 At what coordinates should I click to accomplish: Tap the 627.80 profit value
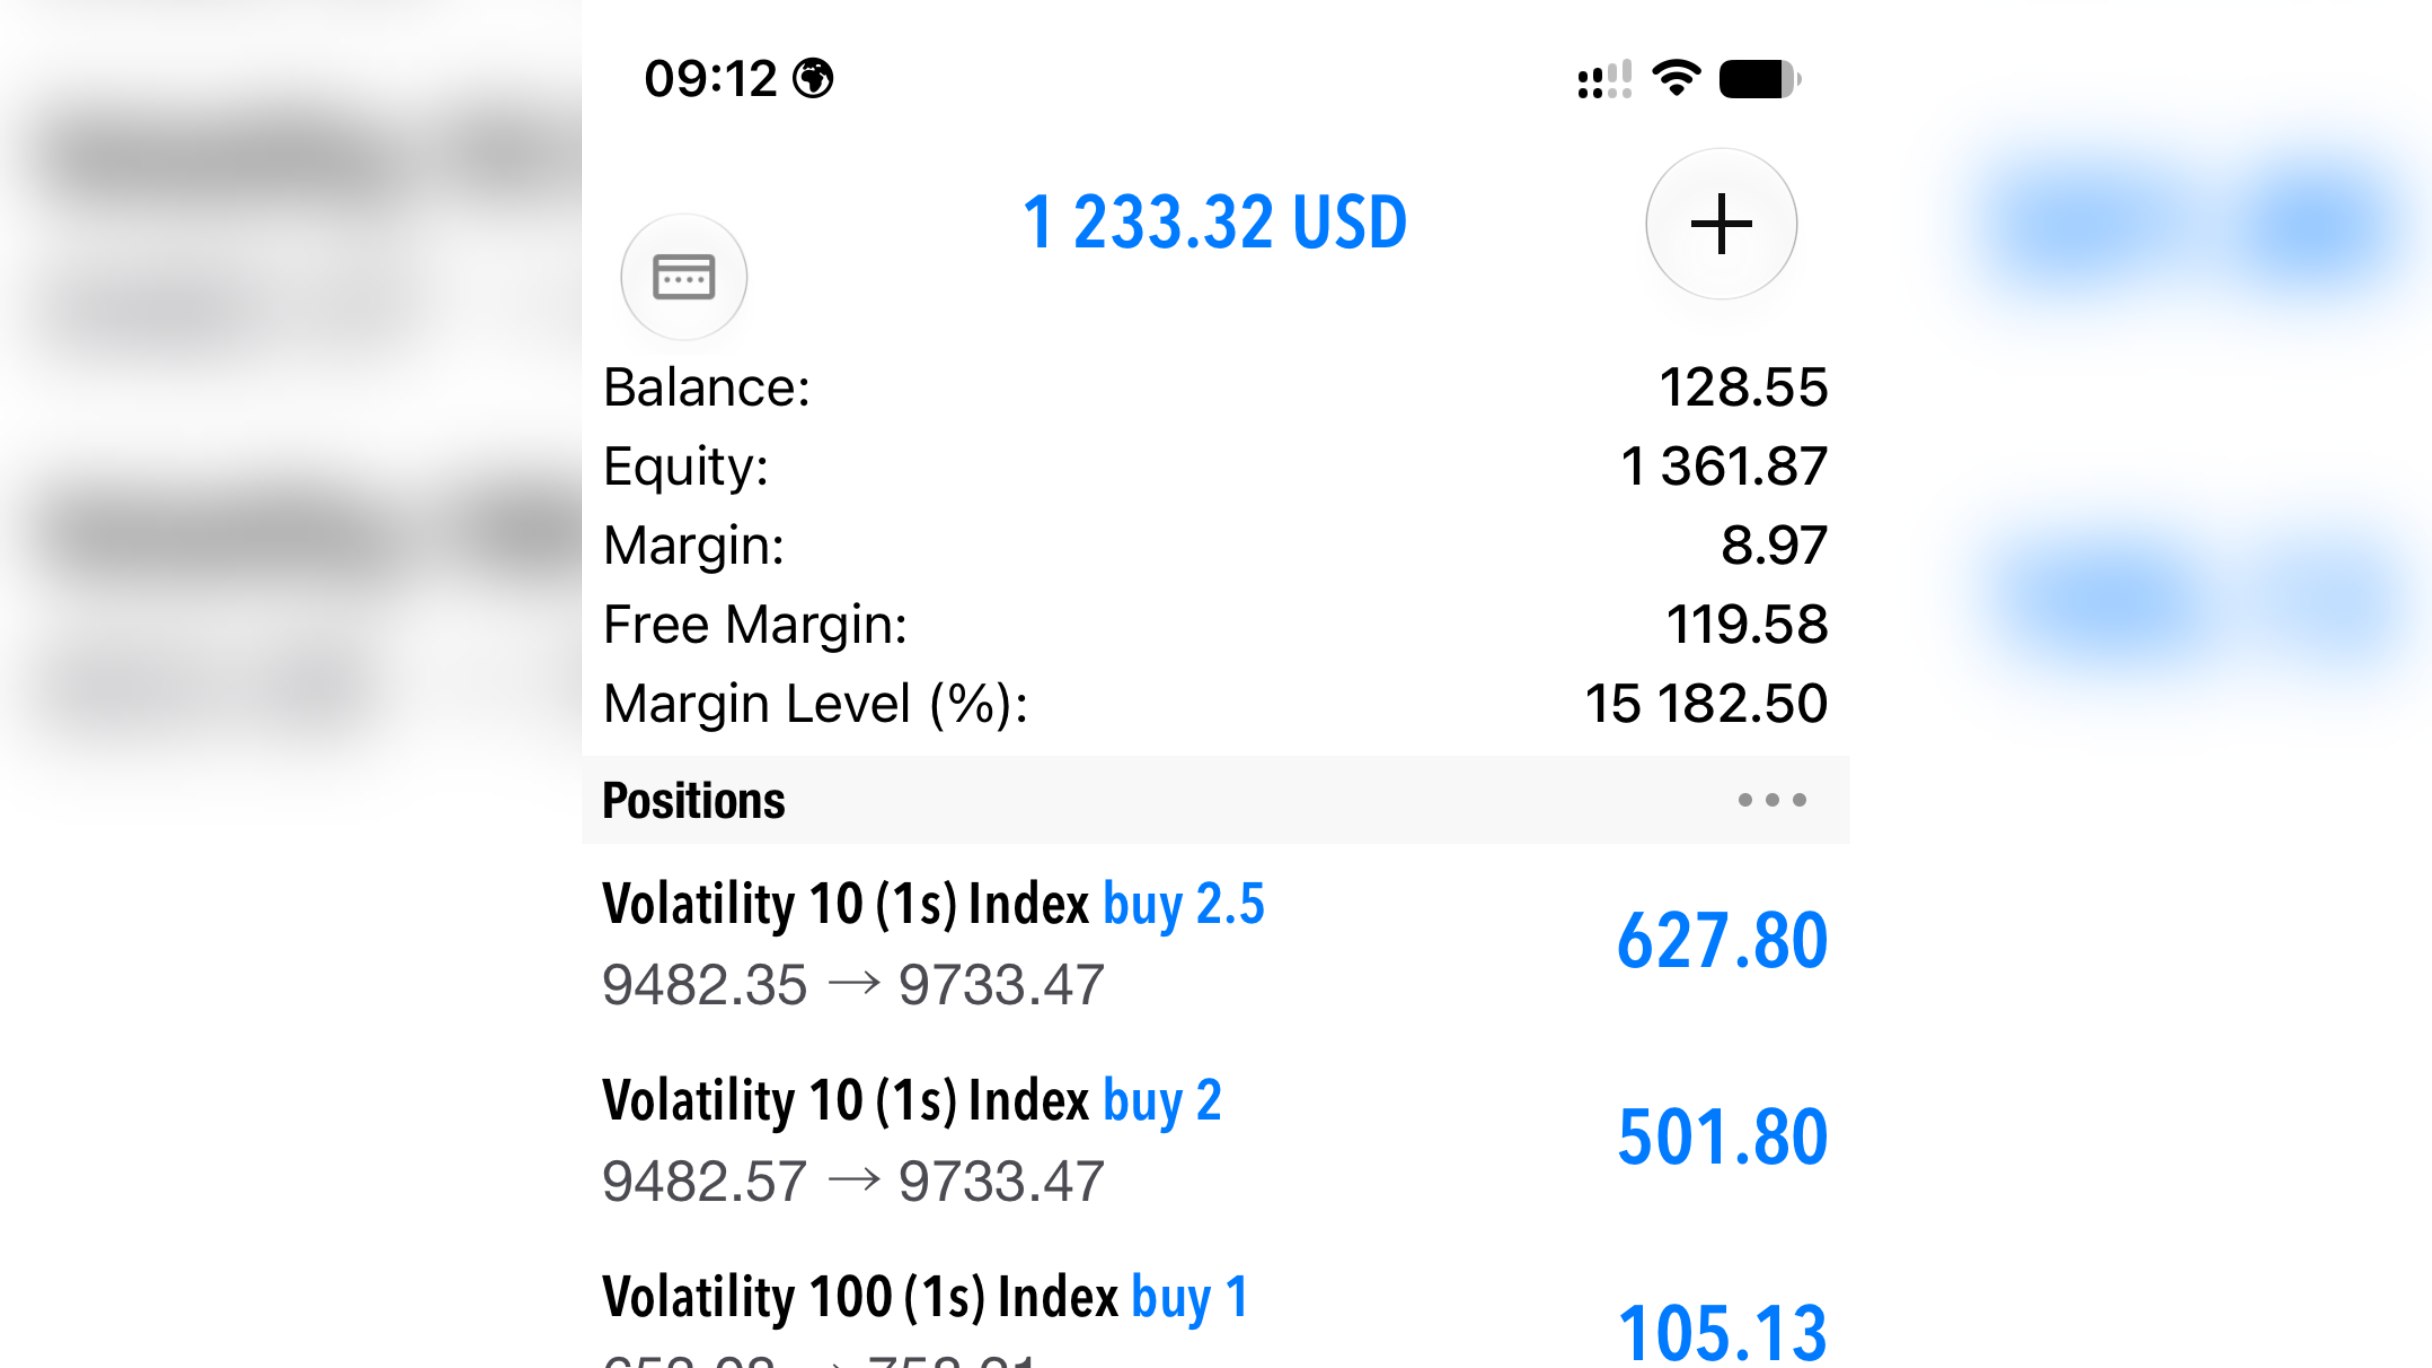tap(1722, 941)
